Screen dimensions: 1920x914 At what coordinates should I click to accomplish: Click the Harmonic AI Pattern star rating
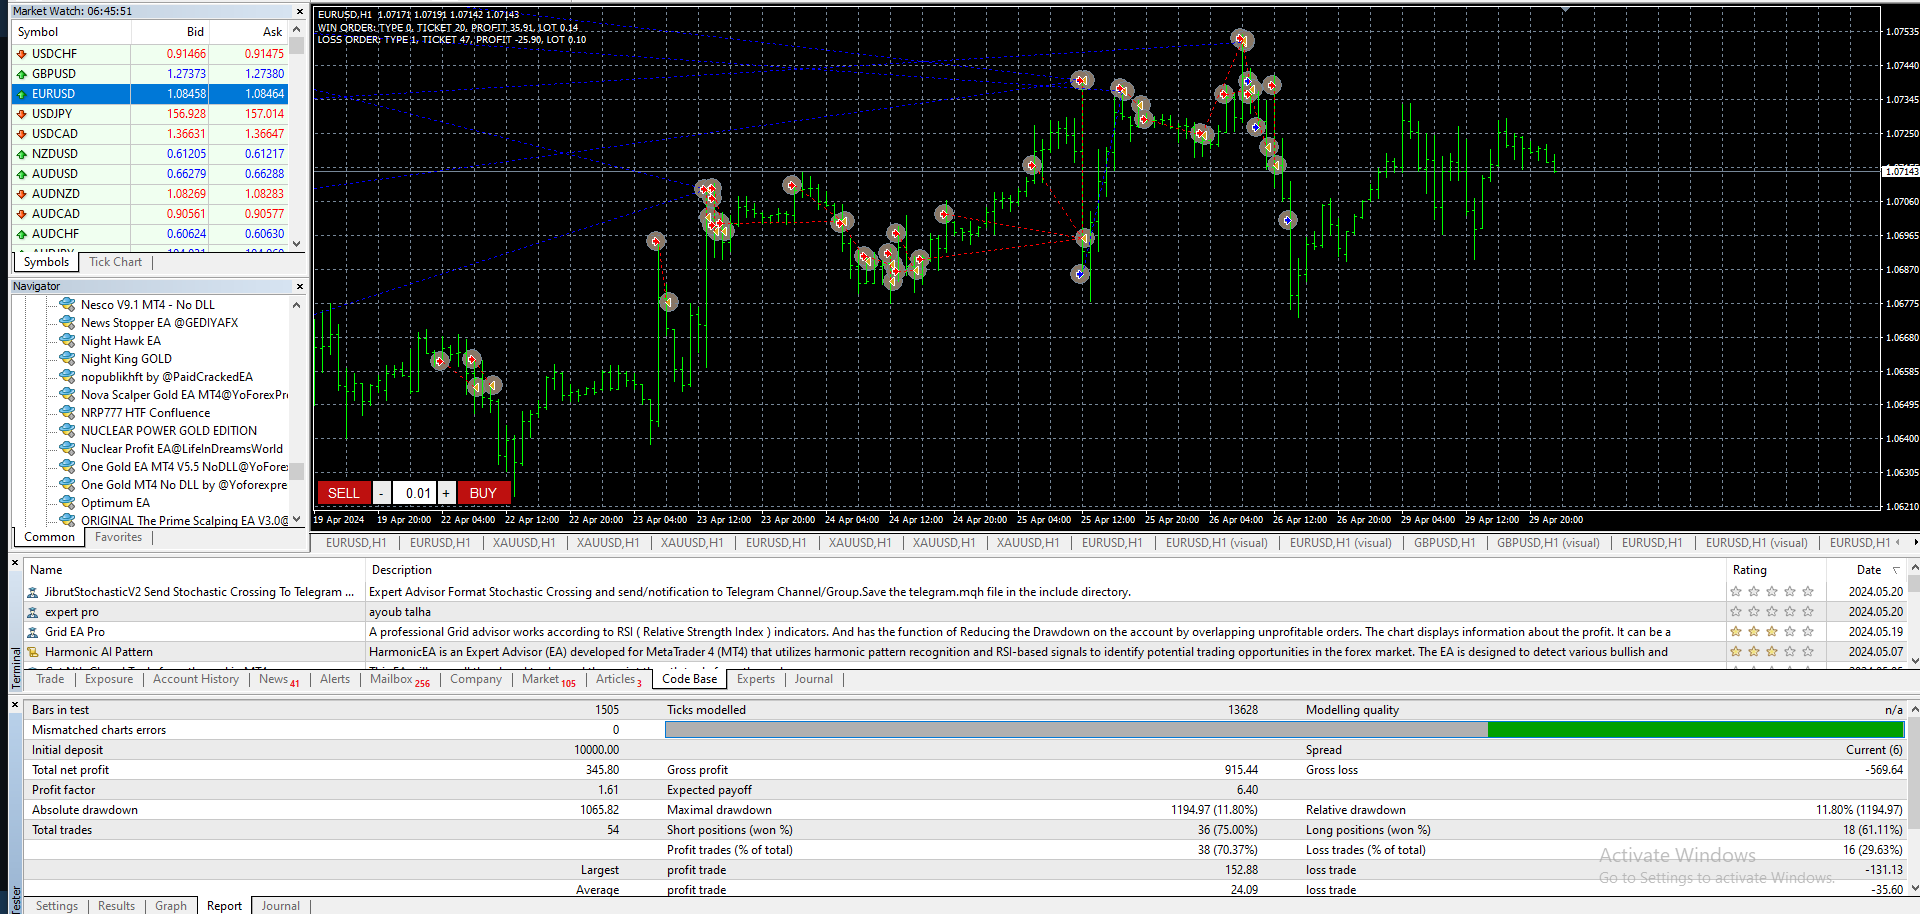(x=1772, y=652)
